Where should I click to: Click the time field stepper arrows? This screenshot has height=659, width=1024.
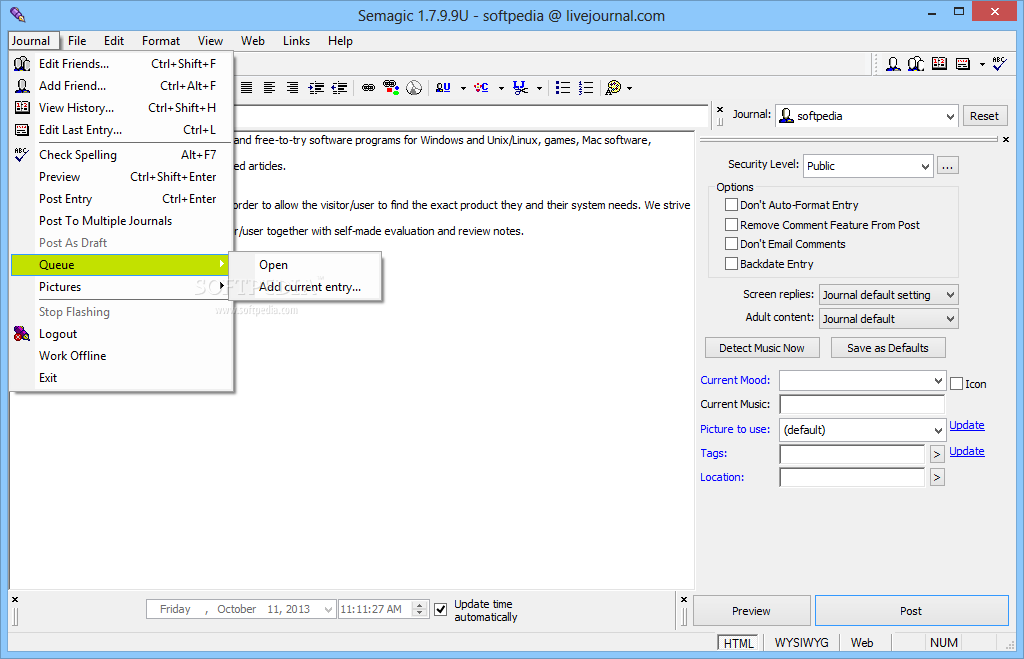(x=420, y=609)
